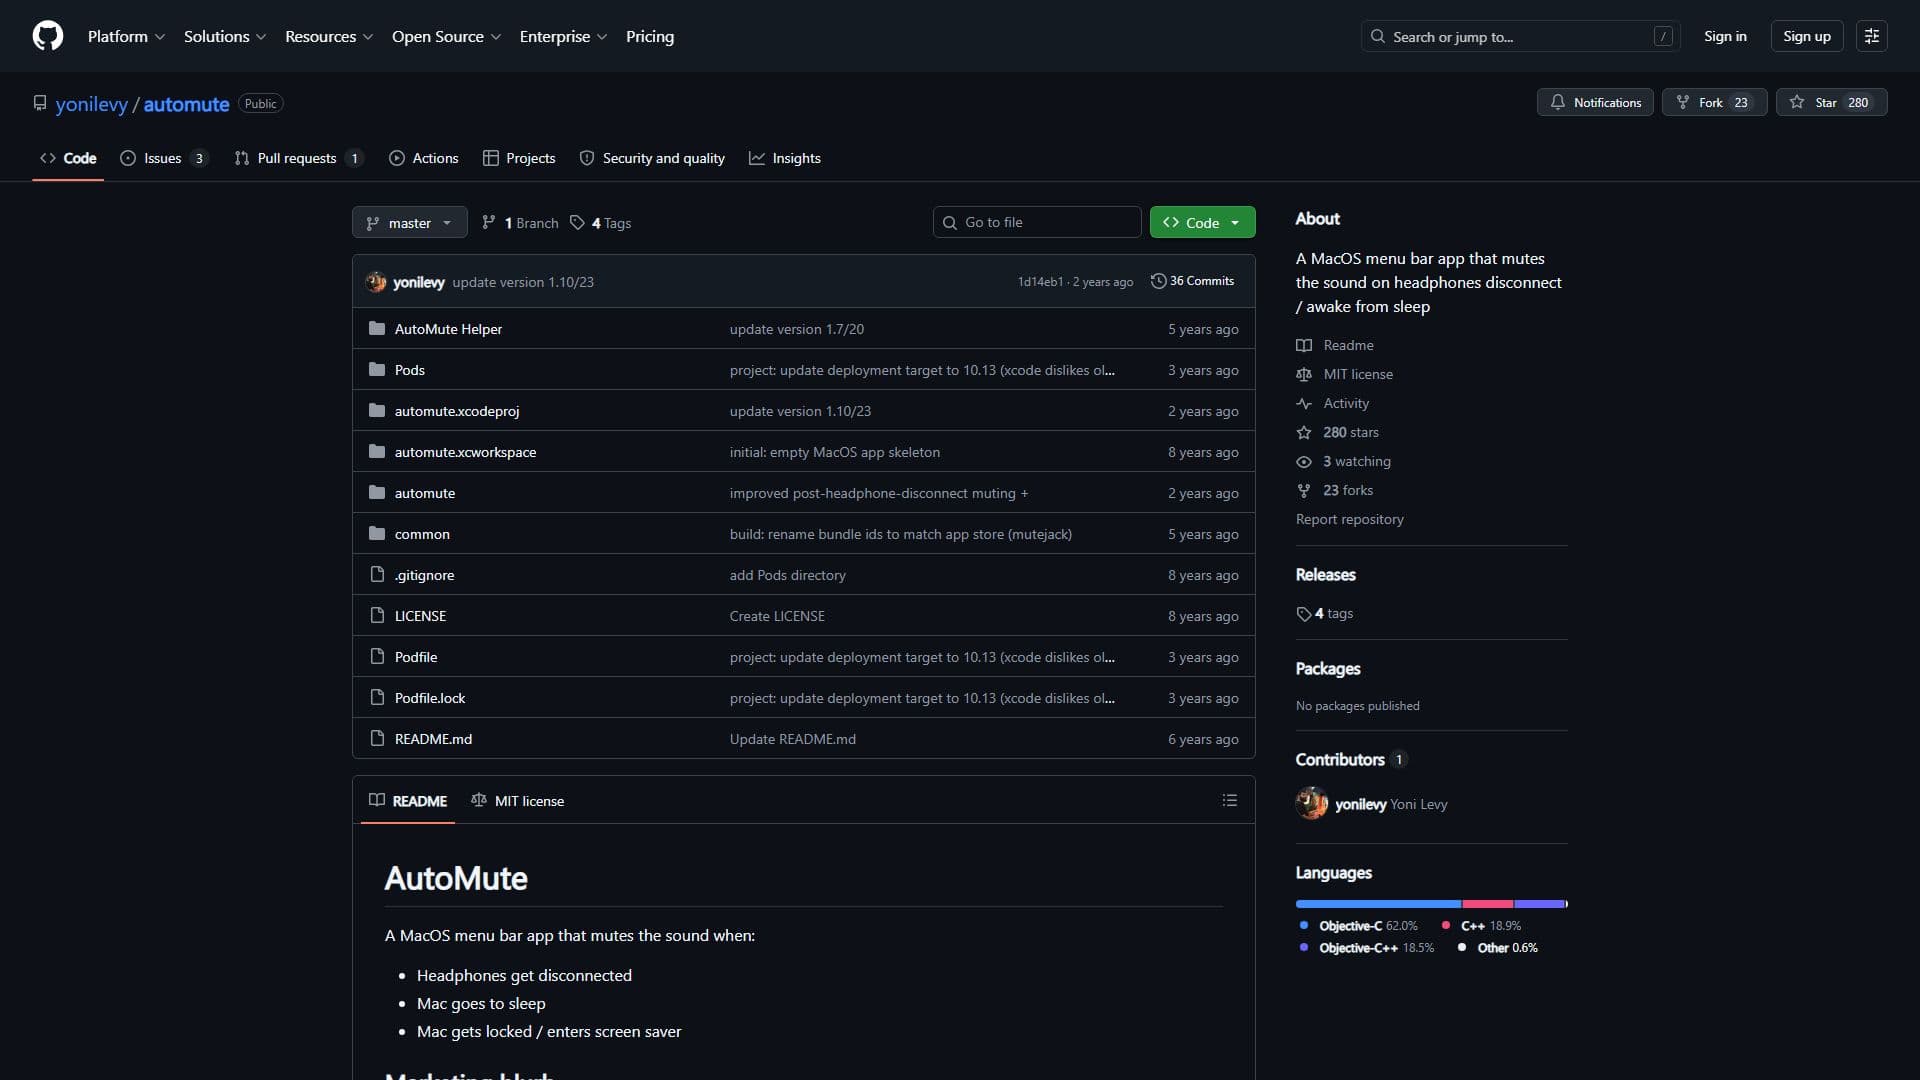Switch to the Pull requests tab
Image resolution: width=1920 pixels, height=1080 pixels.
pyautogui.click(x=298, y=158)
